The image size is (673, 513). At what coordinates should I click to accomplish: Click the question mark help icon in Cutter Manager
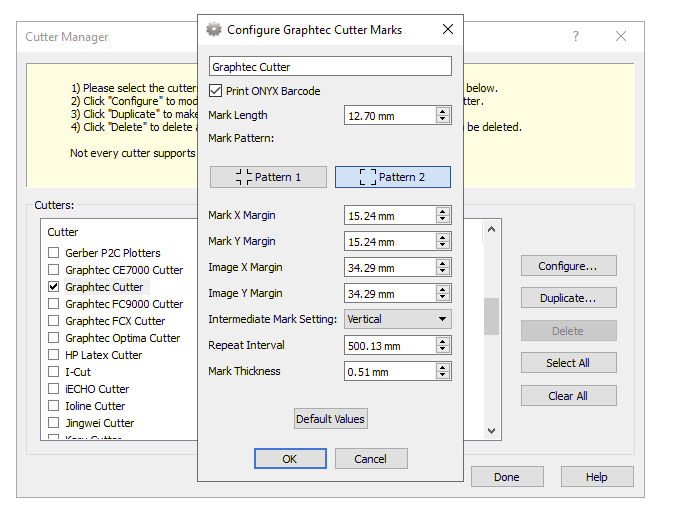[x=576, y=36]
